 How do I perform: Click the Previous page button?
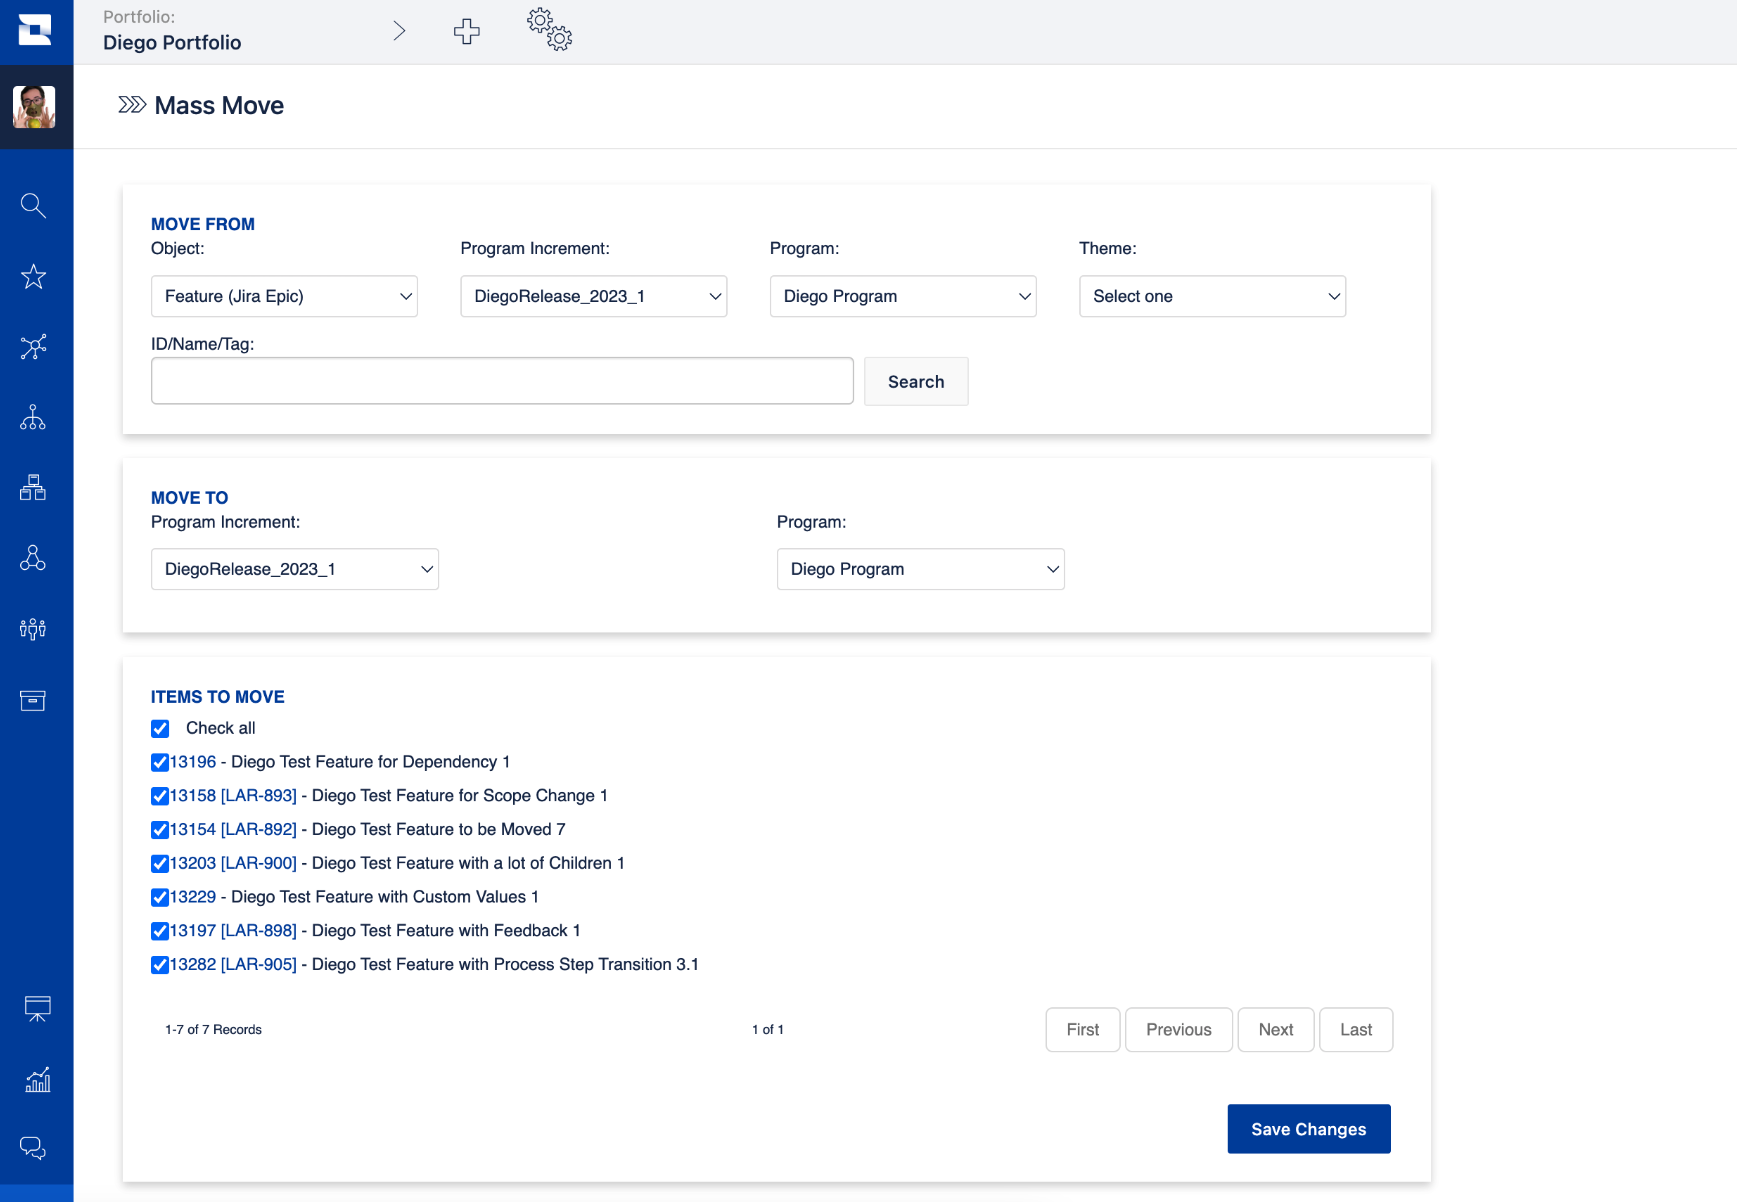point(1179,1030)
